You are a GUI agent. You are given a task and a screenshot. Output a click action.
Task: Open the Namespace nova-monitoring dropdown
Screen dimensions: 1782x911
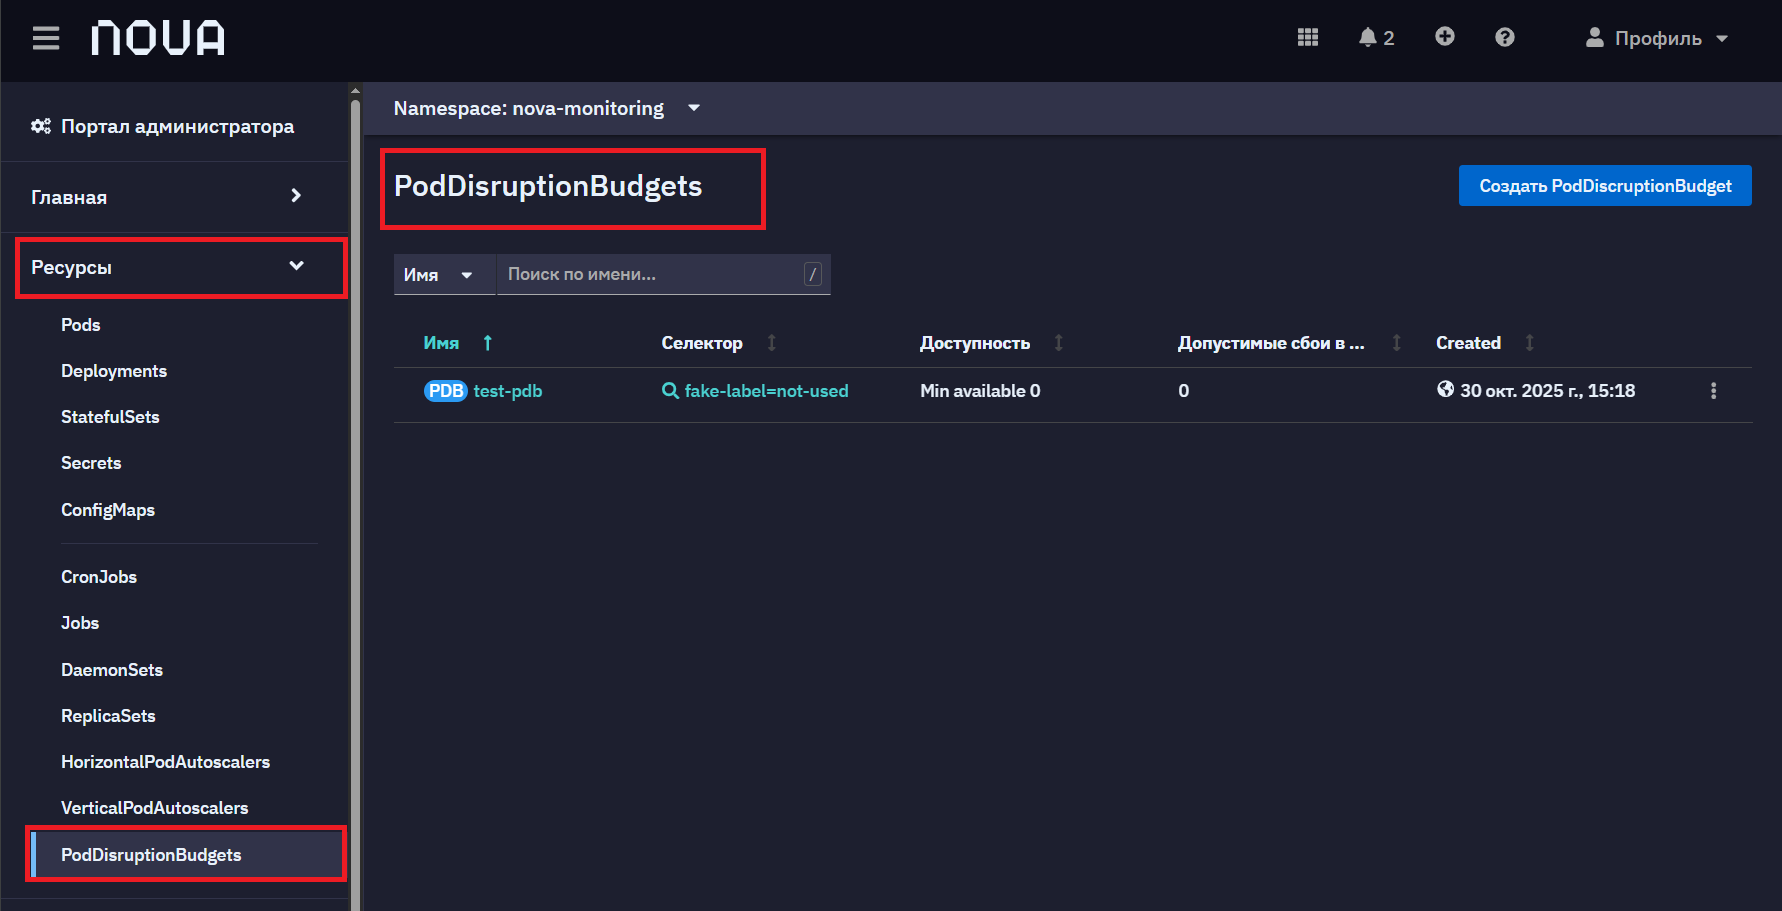[x=547, y=108]
